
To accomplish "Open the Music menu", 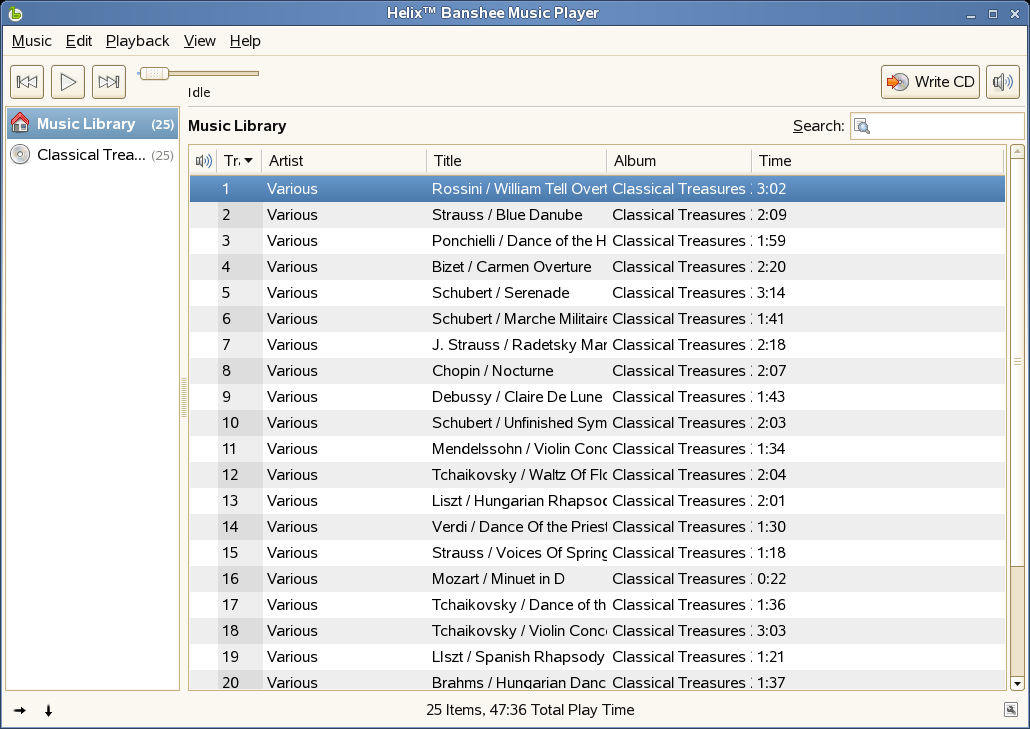I will tap(32, 41).
